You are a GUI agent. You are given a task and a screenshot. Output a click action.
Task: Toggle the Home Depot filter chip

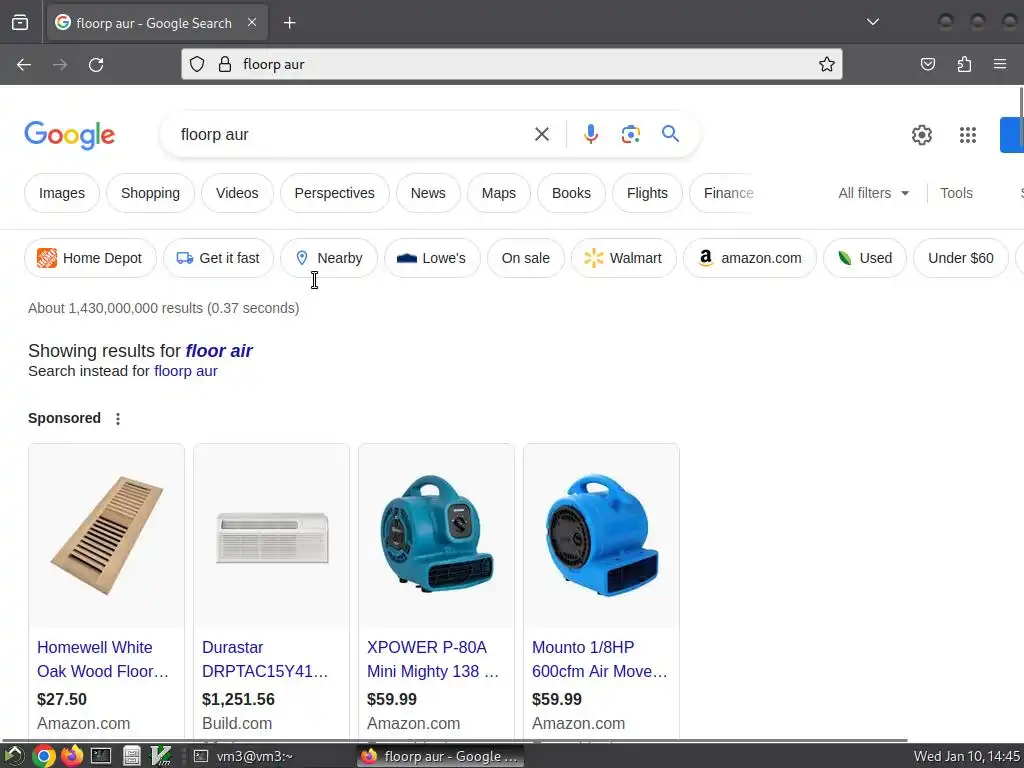(x=90, y=258)
